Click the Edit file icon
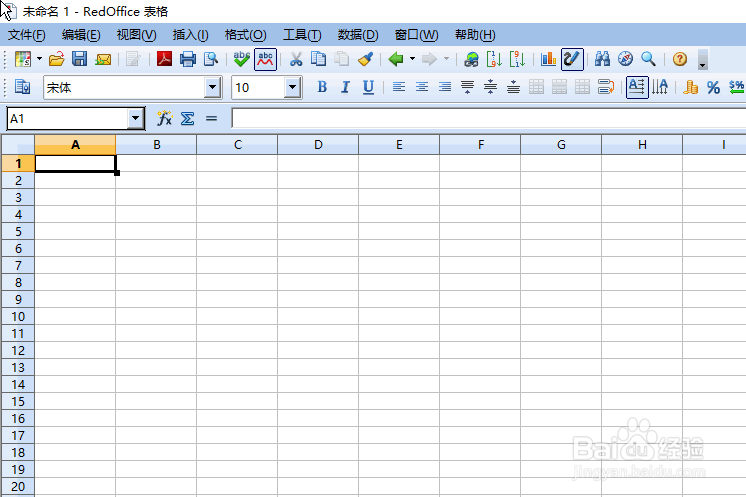The width and height of the screenshot is (746, 497). 133,59
